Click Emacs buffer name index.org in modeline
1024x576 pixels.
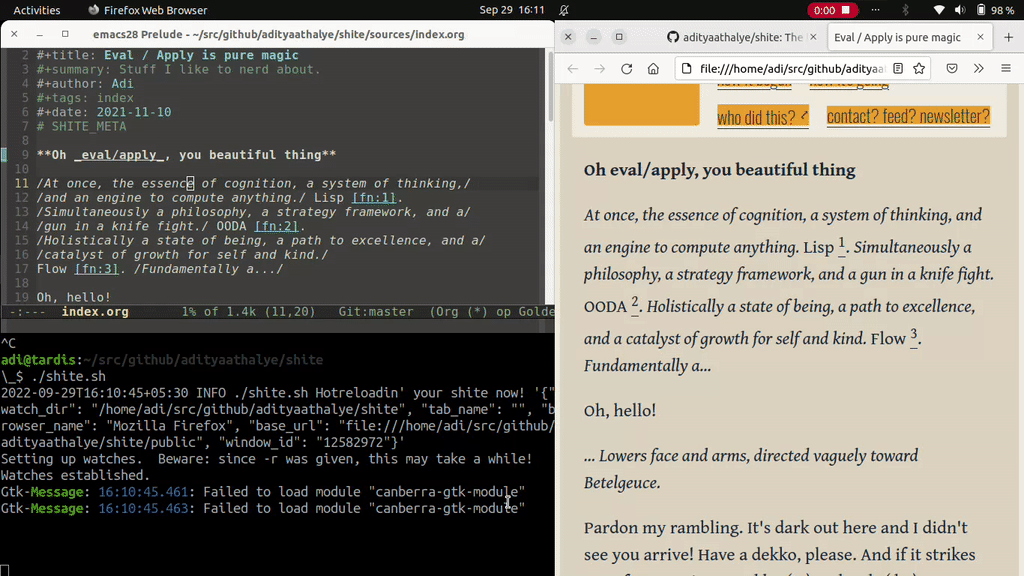pos(95,312)
